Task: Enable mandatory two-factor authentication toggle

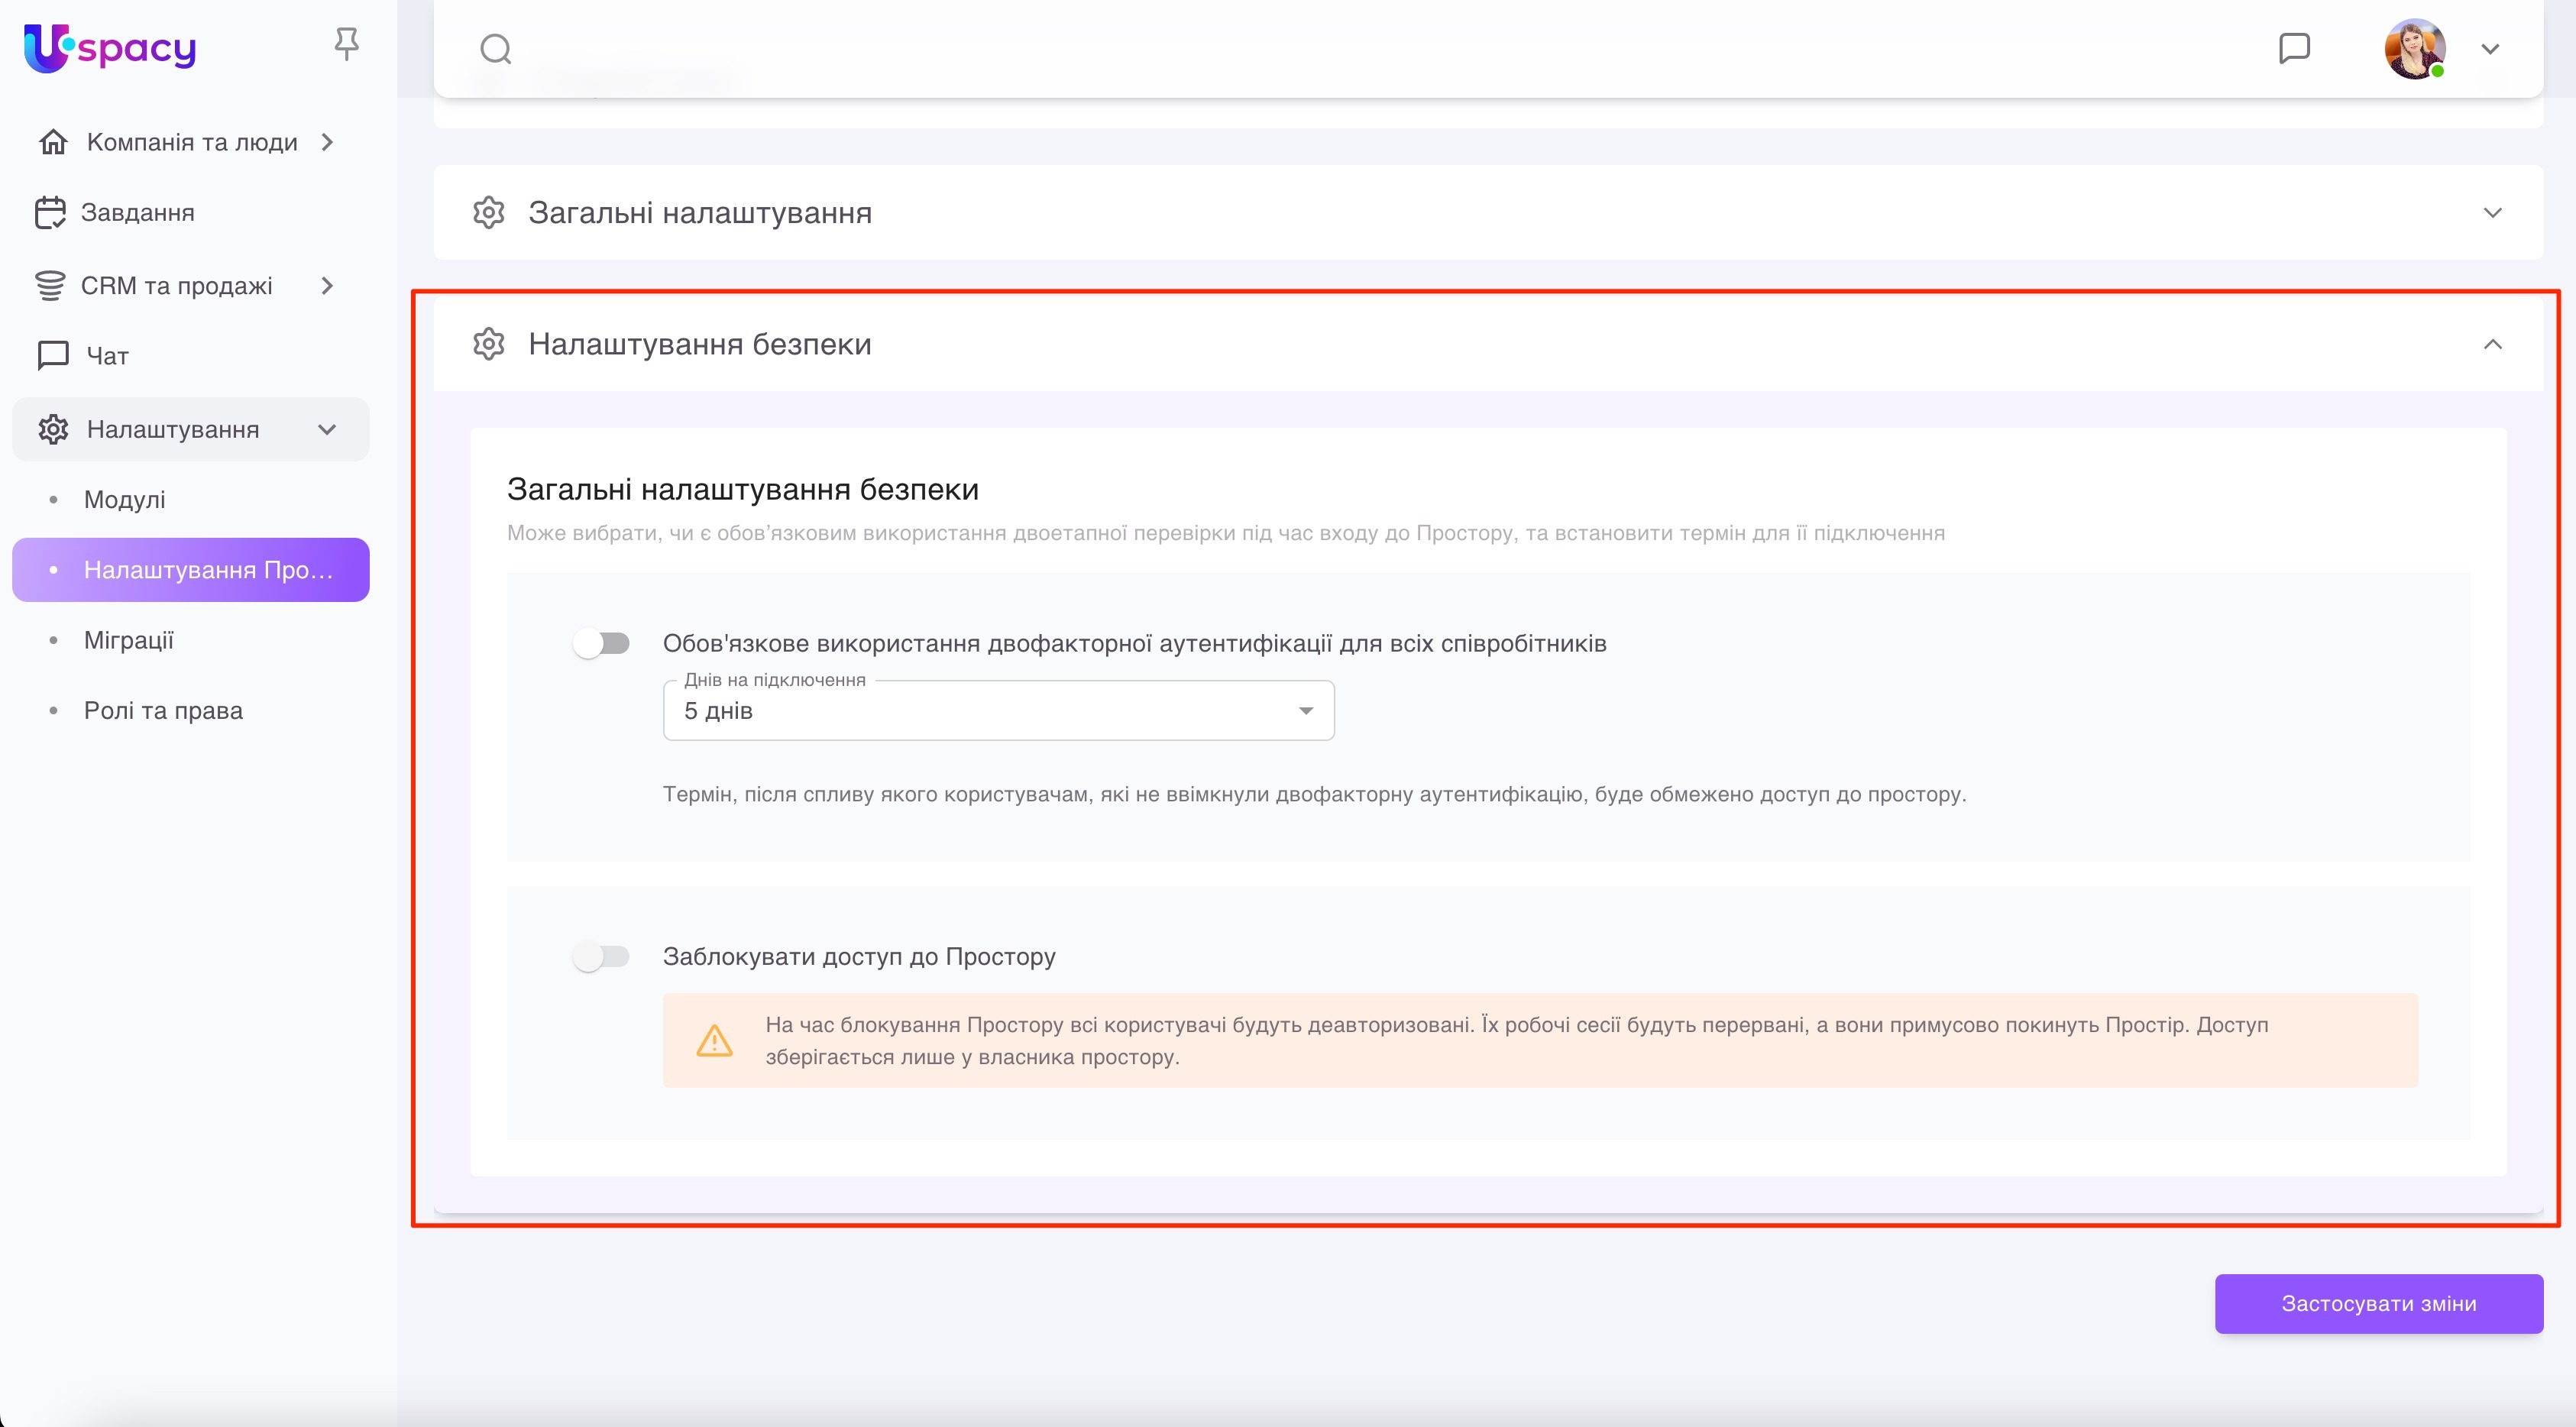Action: [x=601, y=643]
